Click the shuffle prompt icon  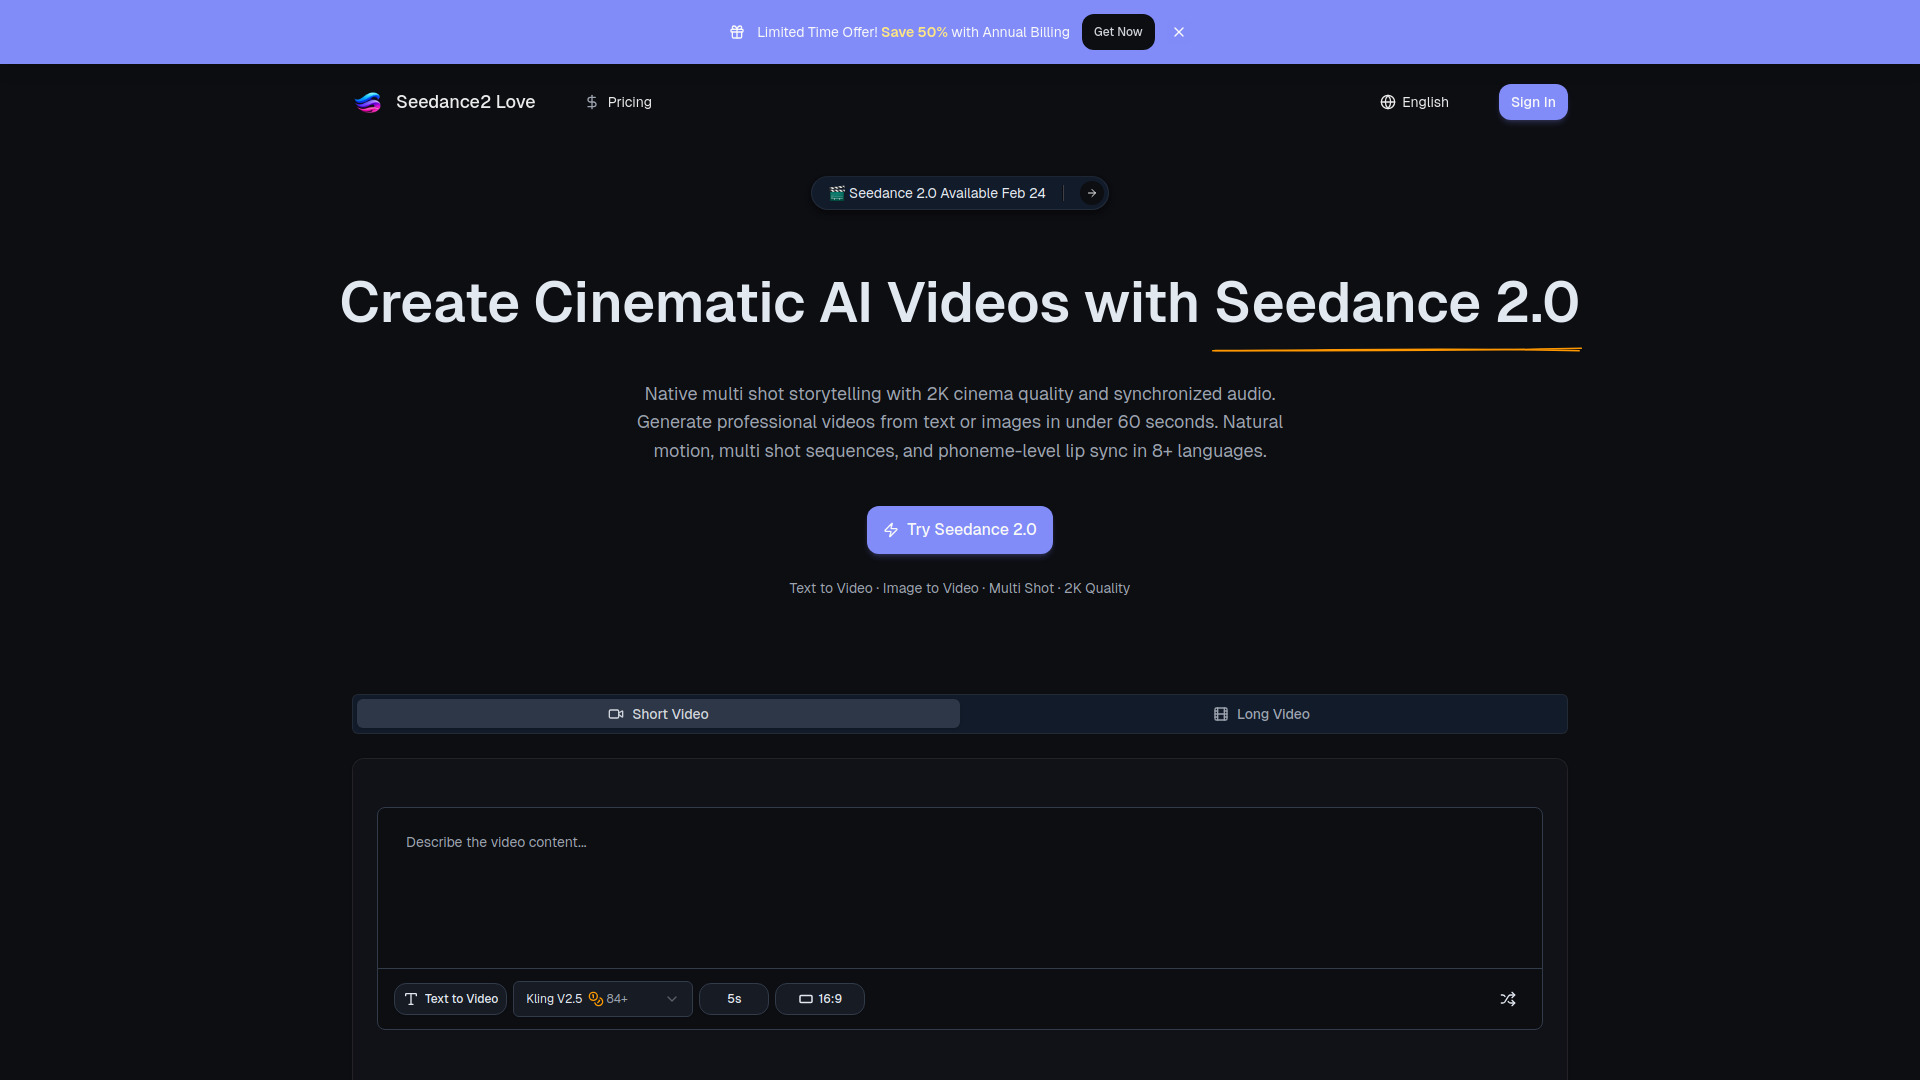1508,998
